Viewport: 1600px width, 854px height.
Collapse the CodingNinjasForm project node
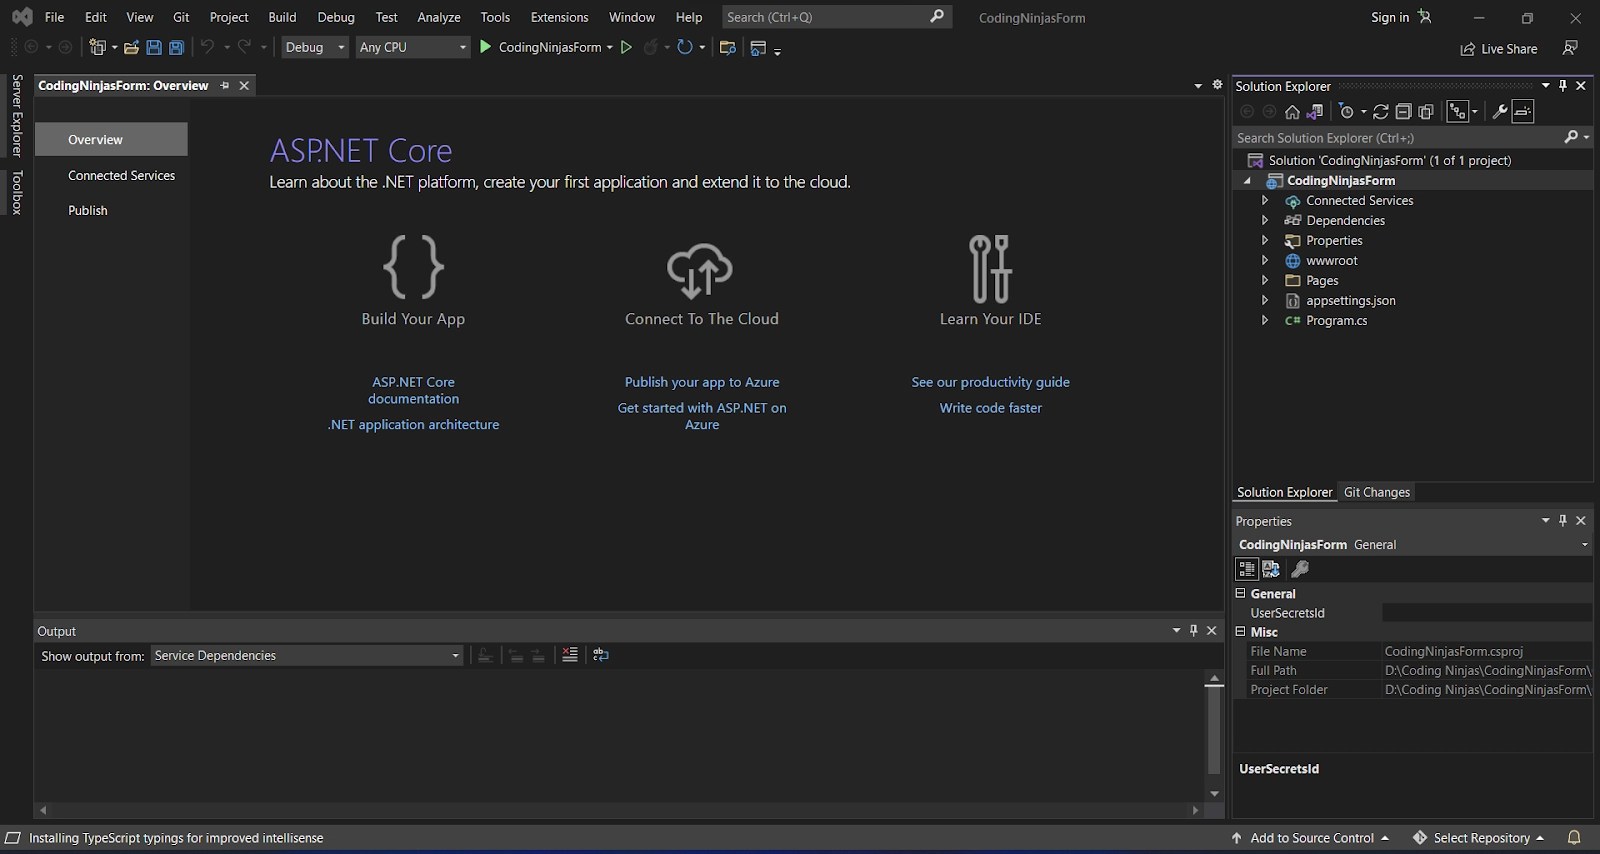pyautogui.click(x=1247, y=181)
